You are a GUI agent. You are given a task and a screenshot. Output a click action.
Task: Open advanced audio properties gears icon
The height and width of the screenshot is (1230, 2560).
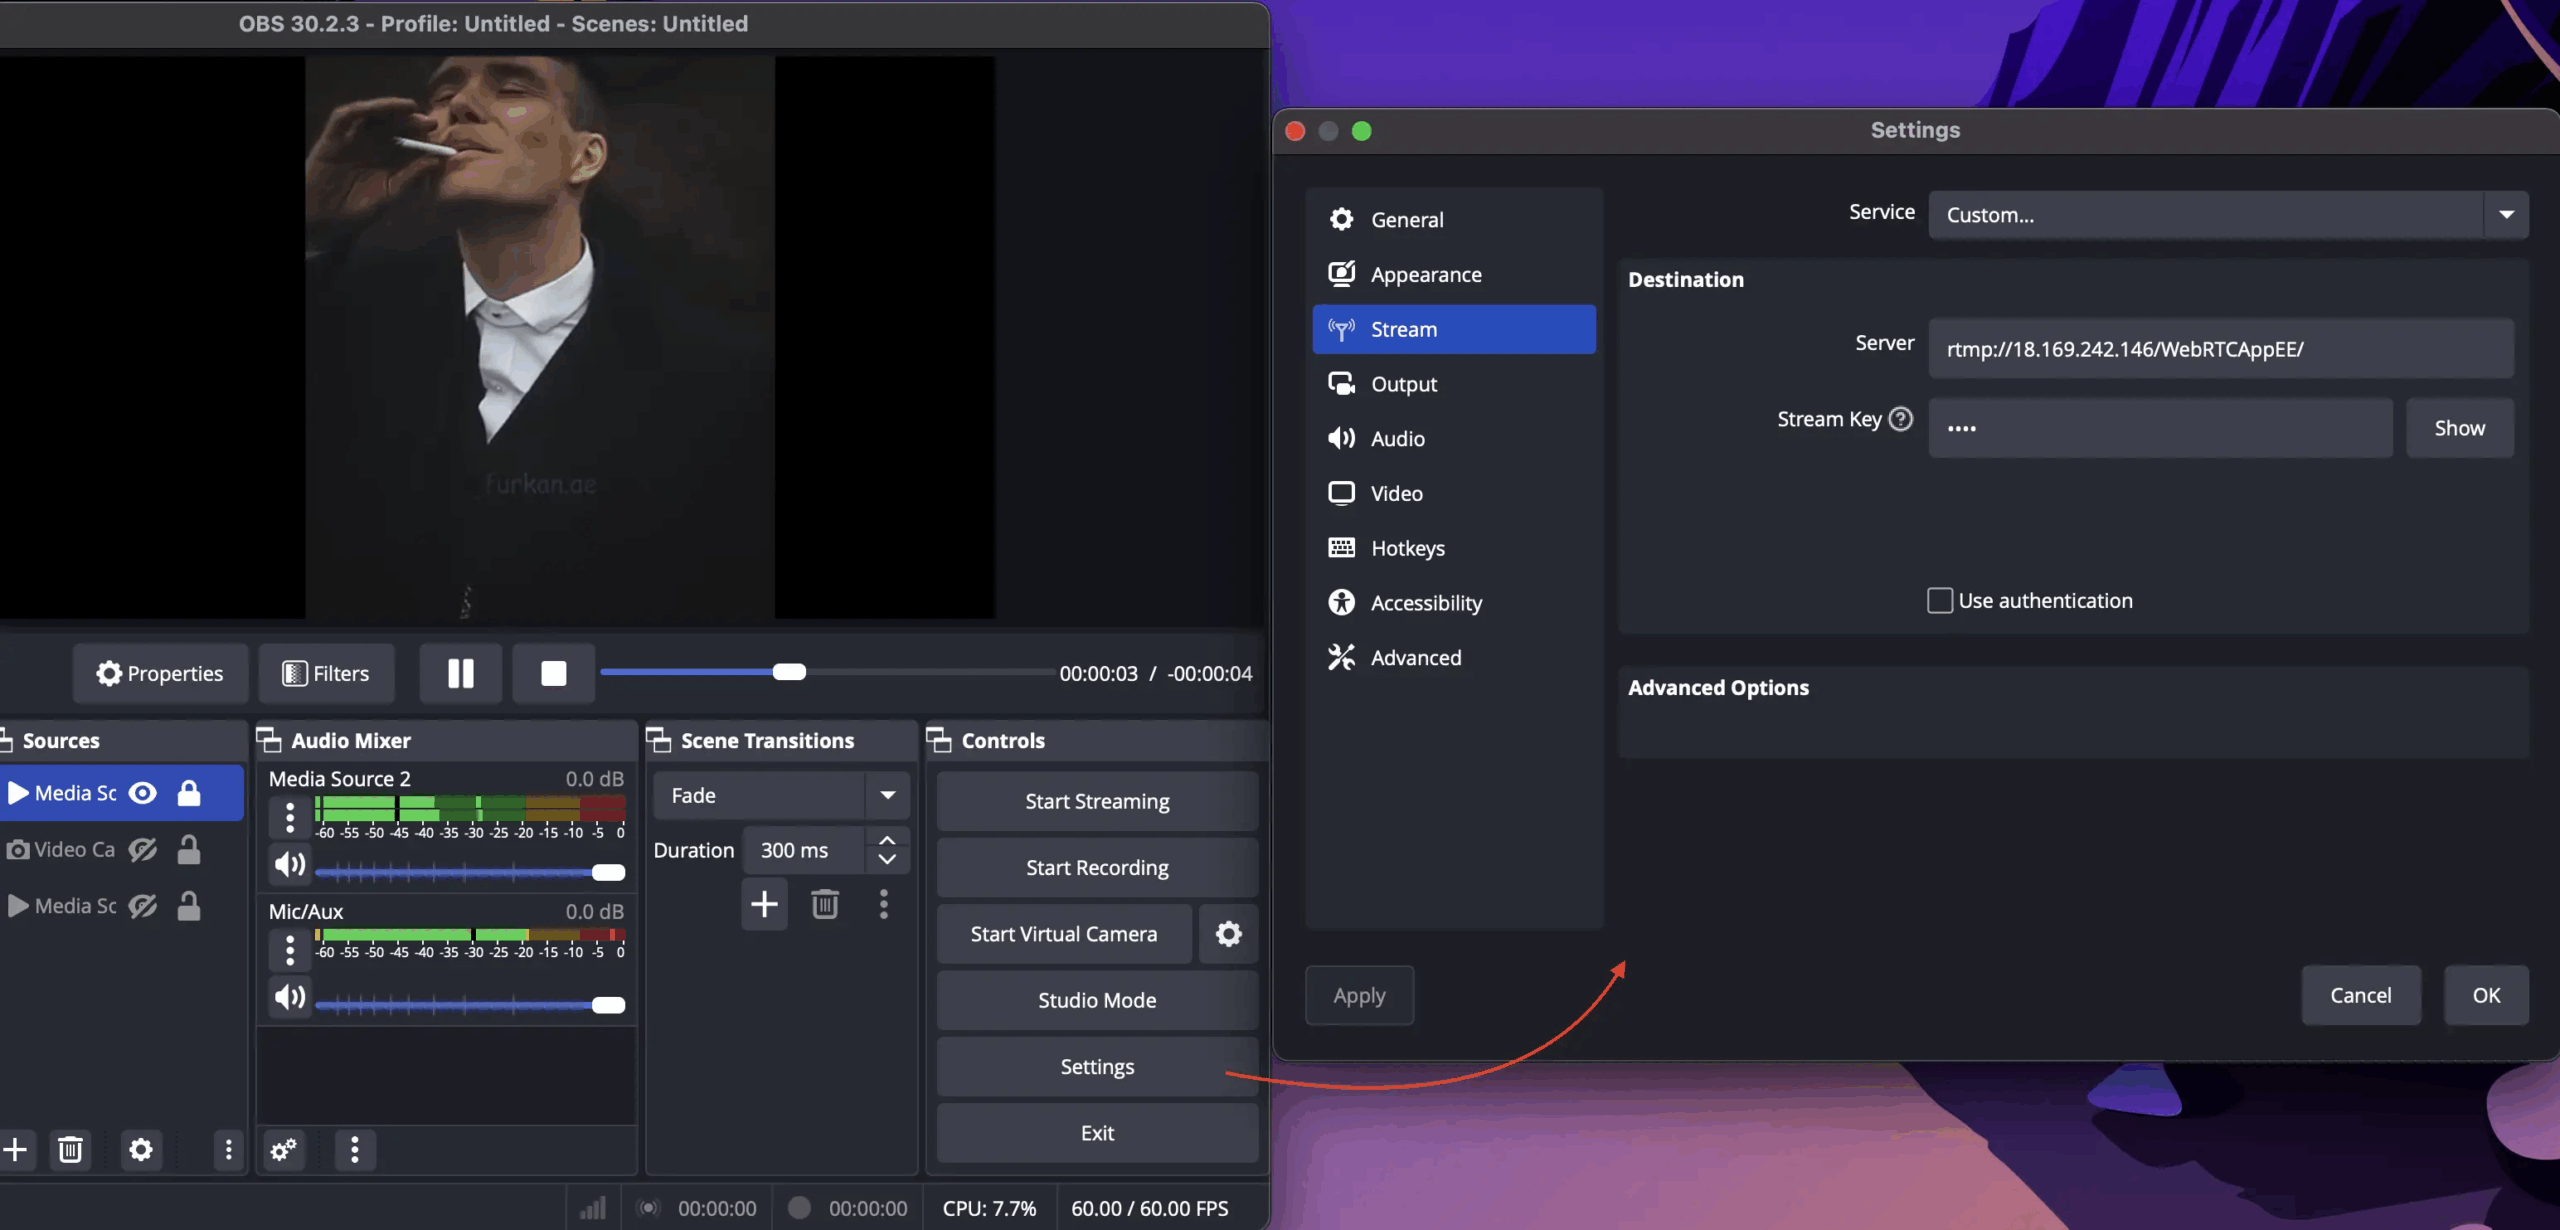(284, 1149)
